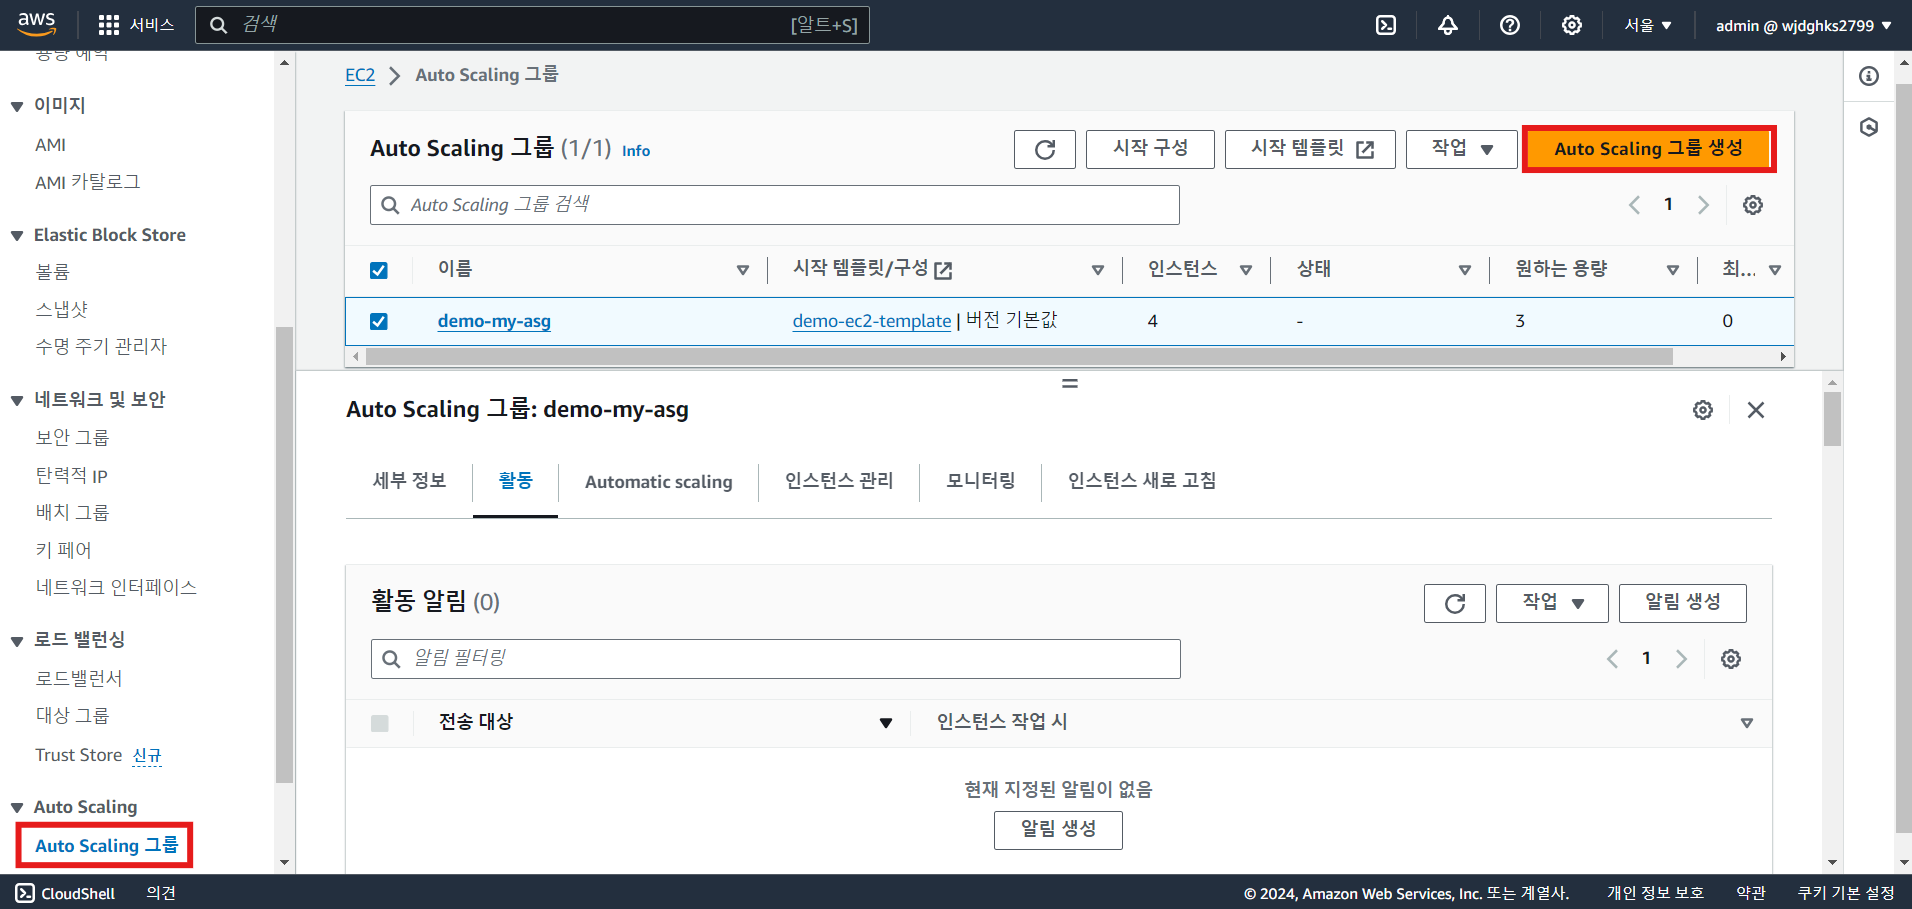Sort by the 인스턴스 column arrow
The width and height of the screenshot is (1912, 909).
1246,270
